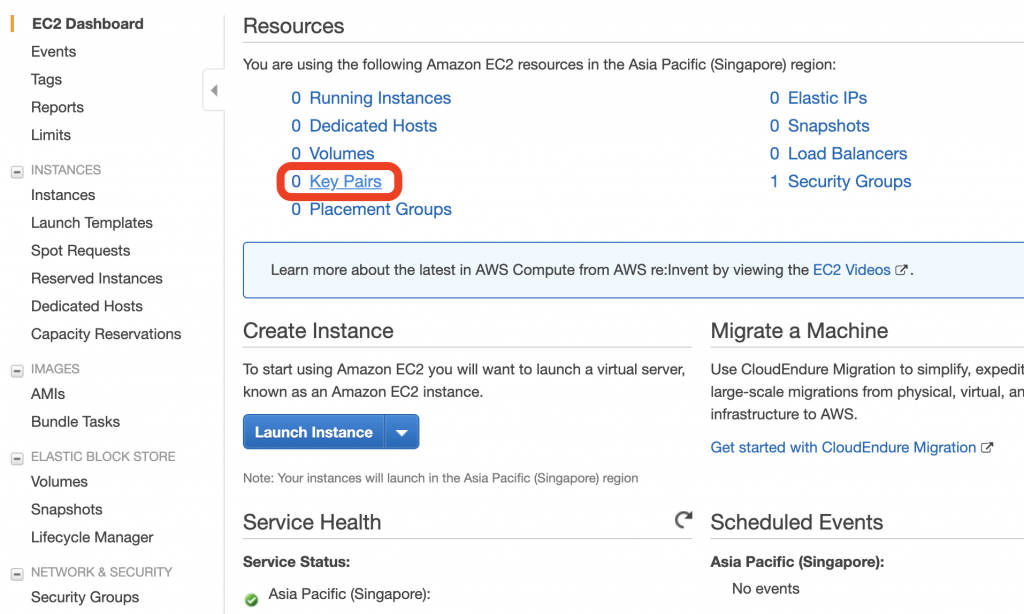This screenshot has width=1024, height=614.
Task: Open the Security Groups resource link
Action: (849, 182)
